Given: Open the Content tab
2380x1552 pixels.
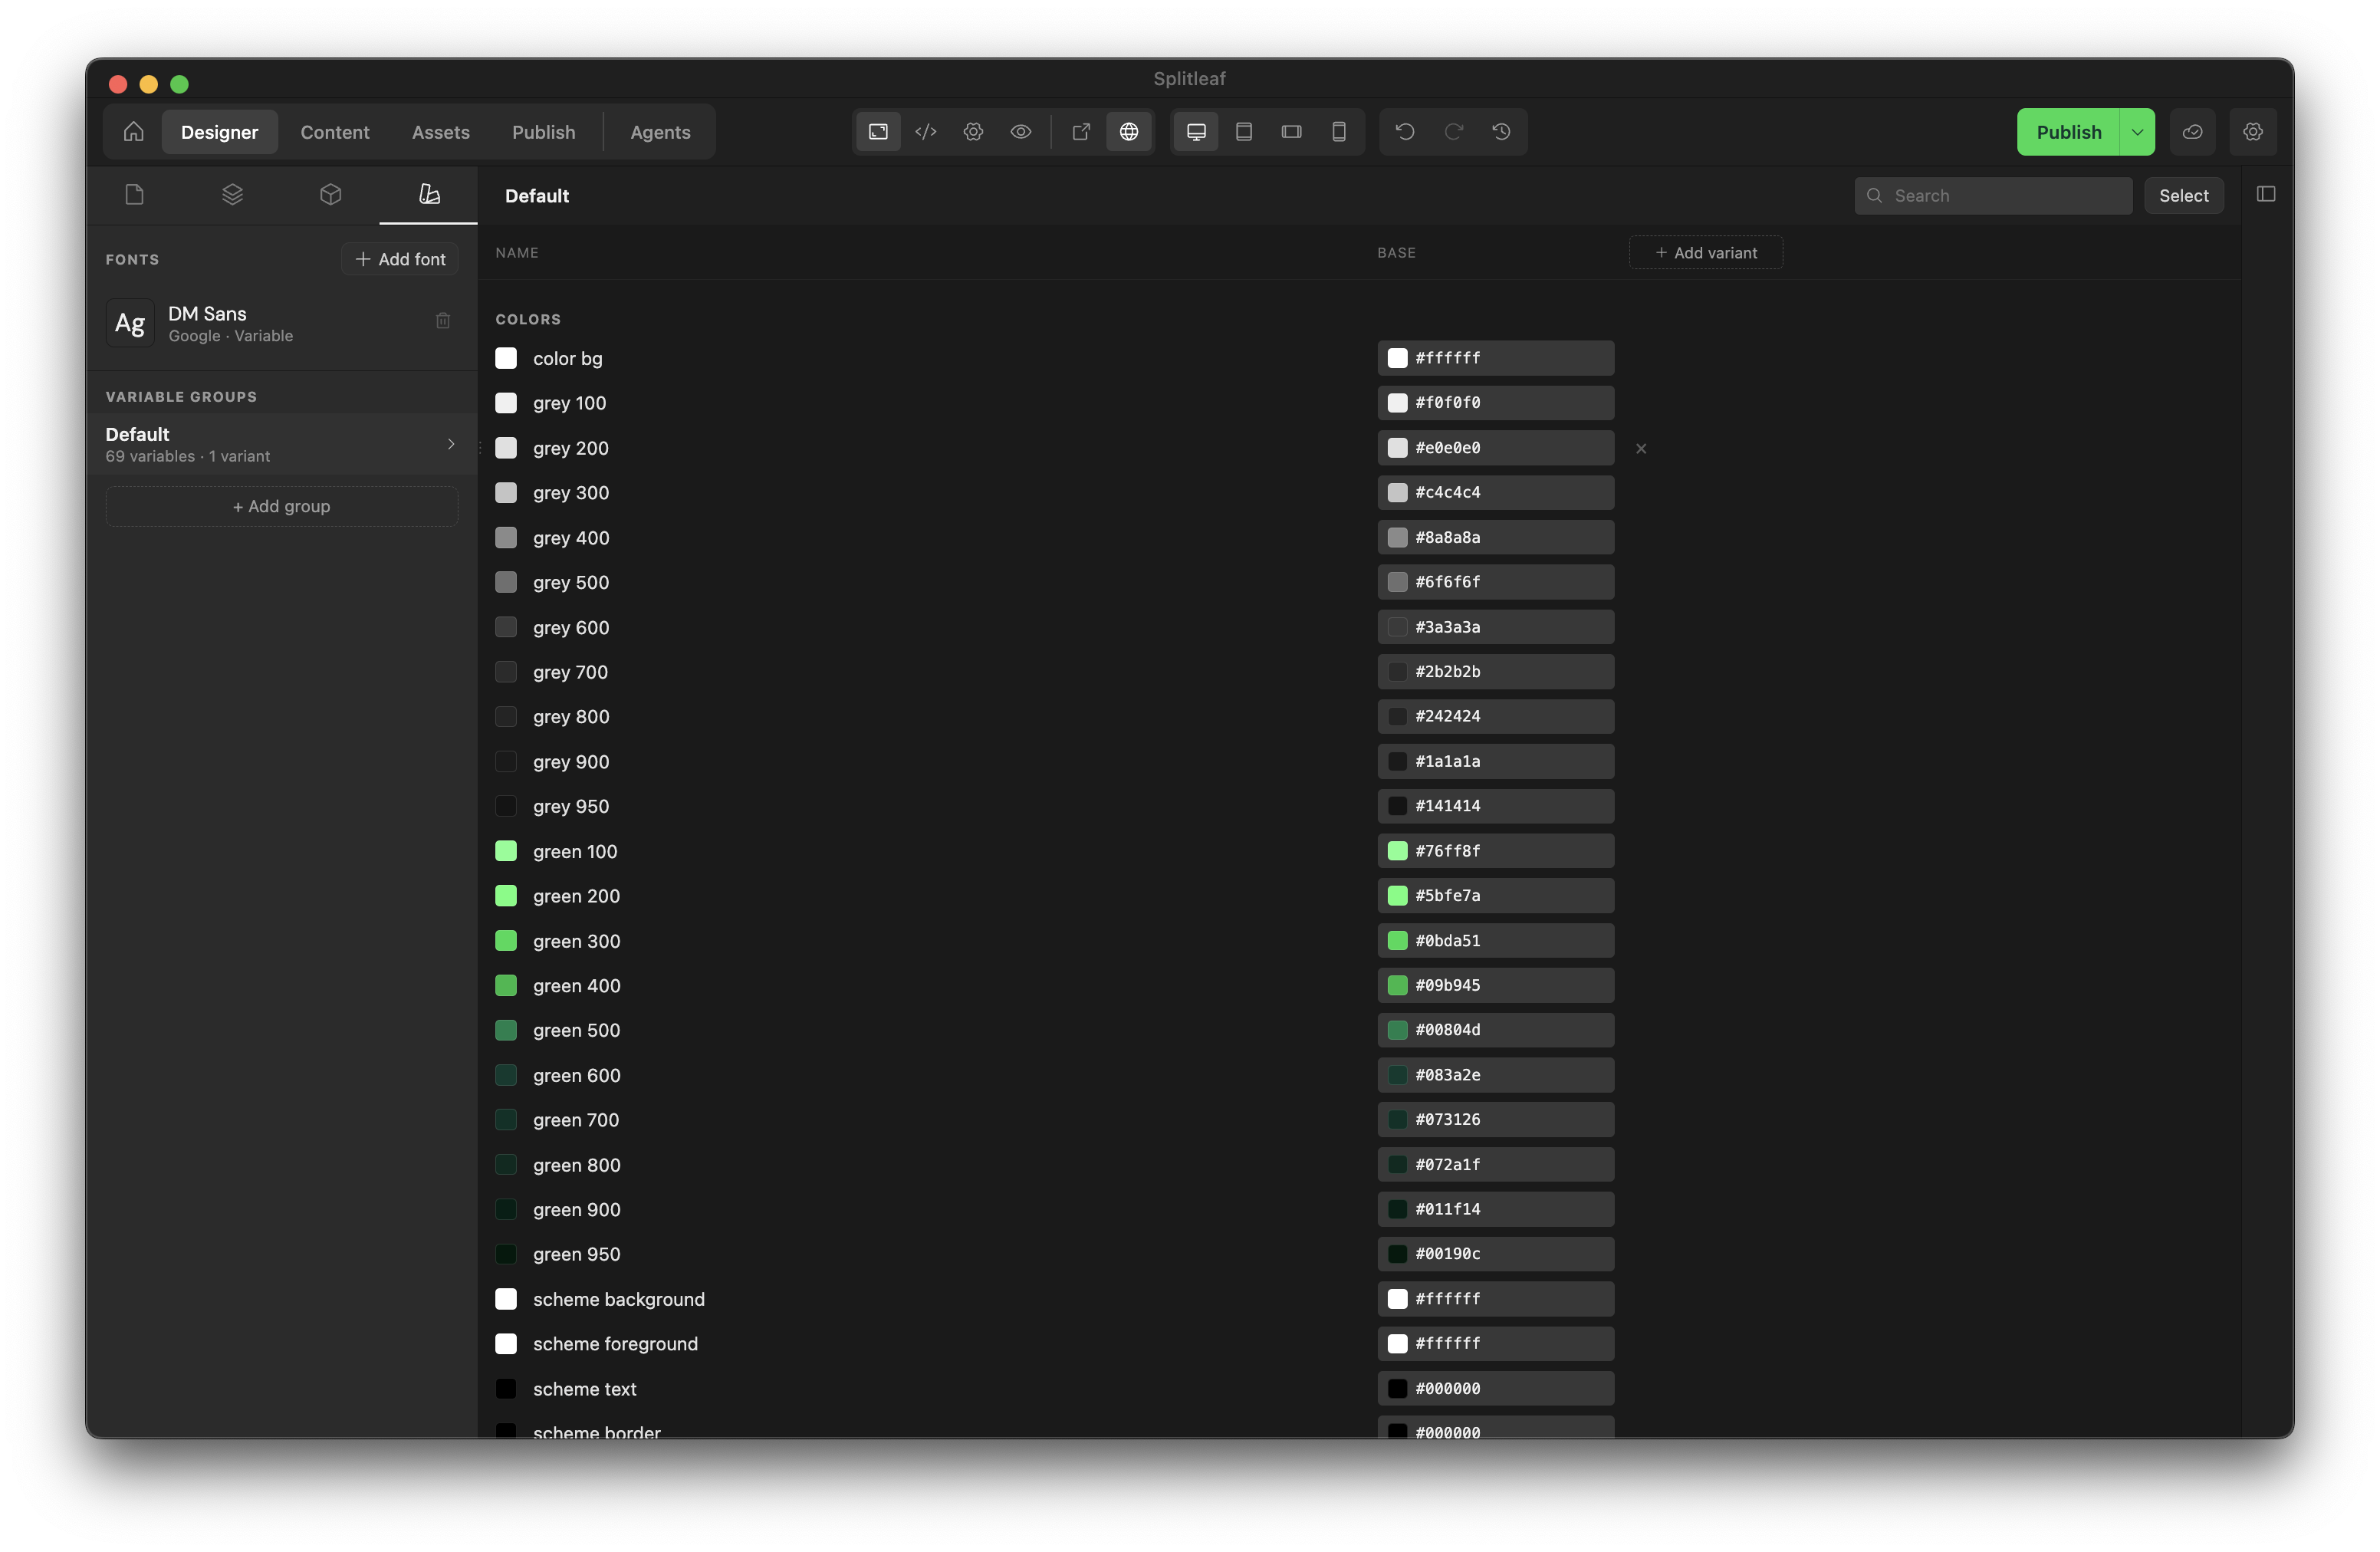Looking at the screenshot, I should 335,132.
